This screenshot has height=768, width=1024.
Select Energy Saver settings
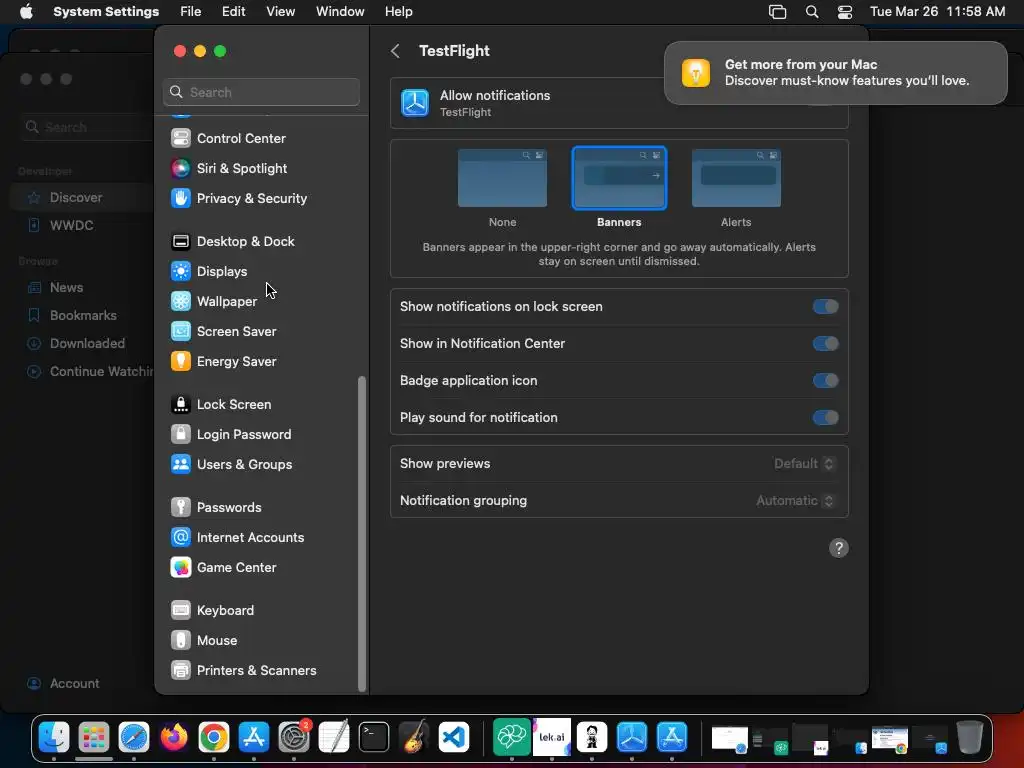(223, 362)
